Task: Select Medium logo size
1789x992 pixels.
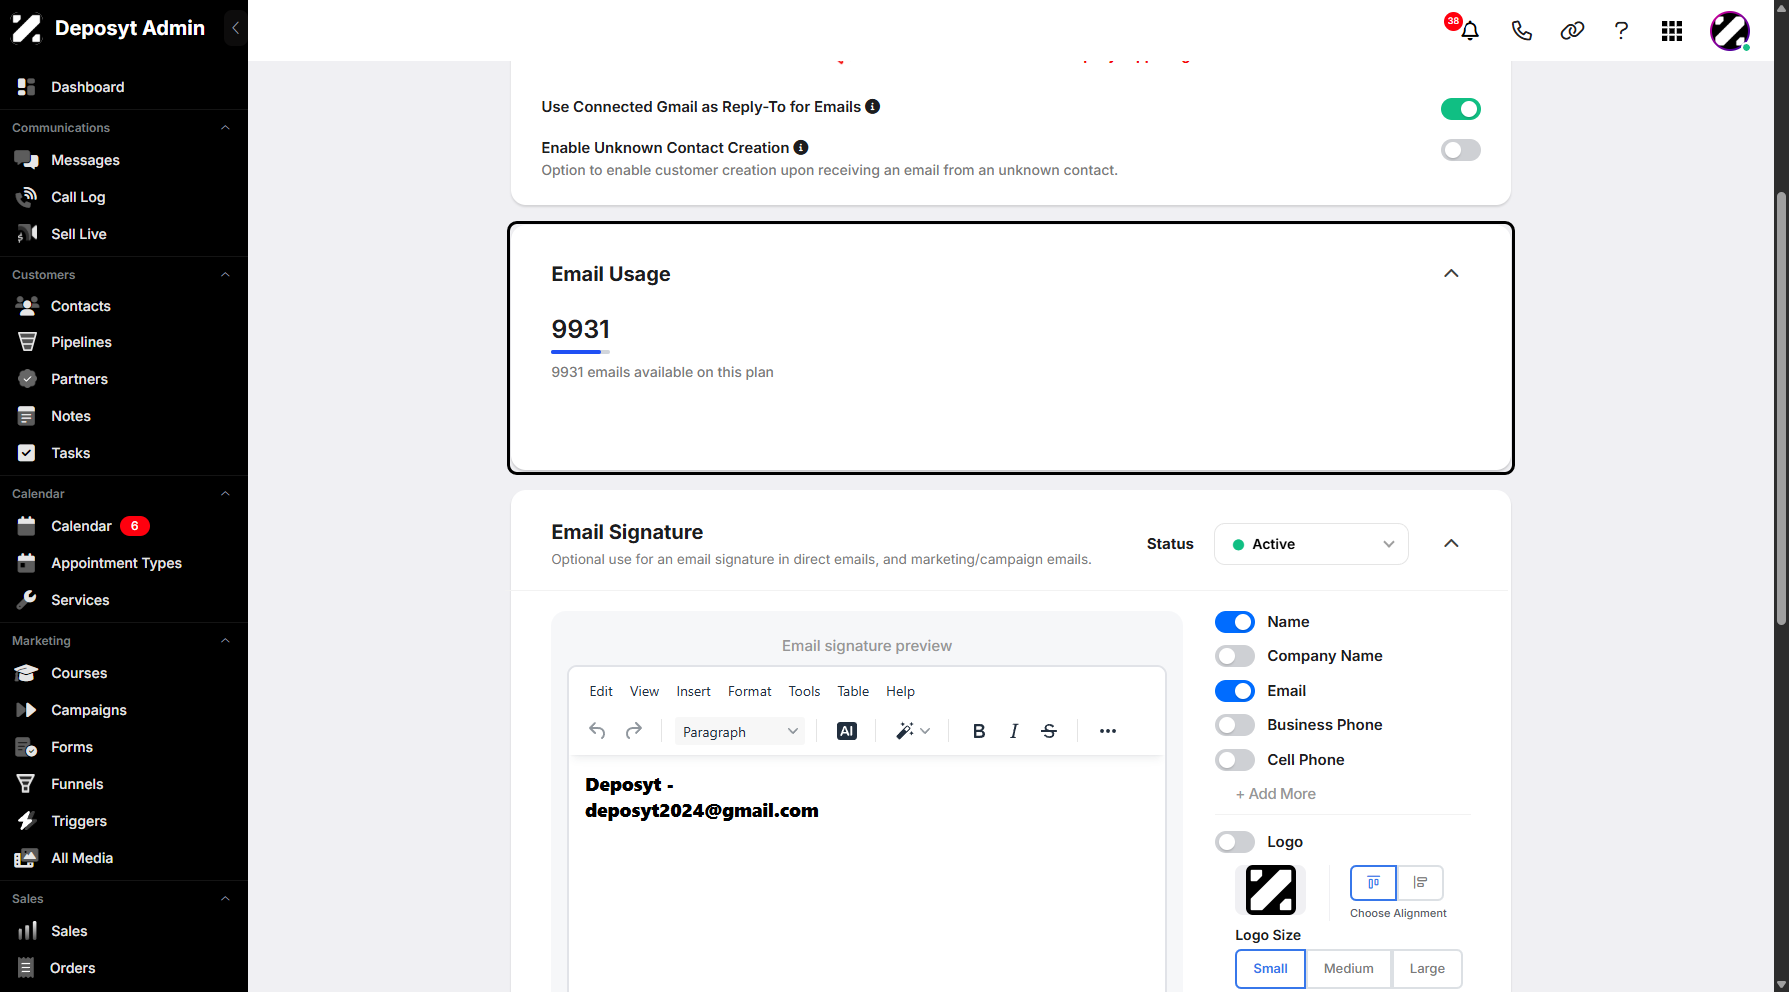Action: (x=1348, y=969)
